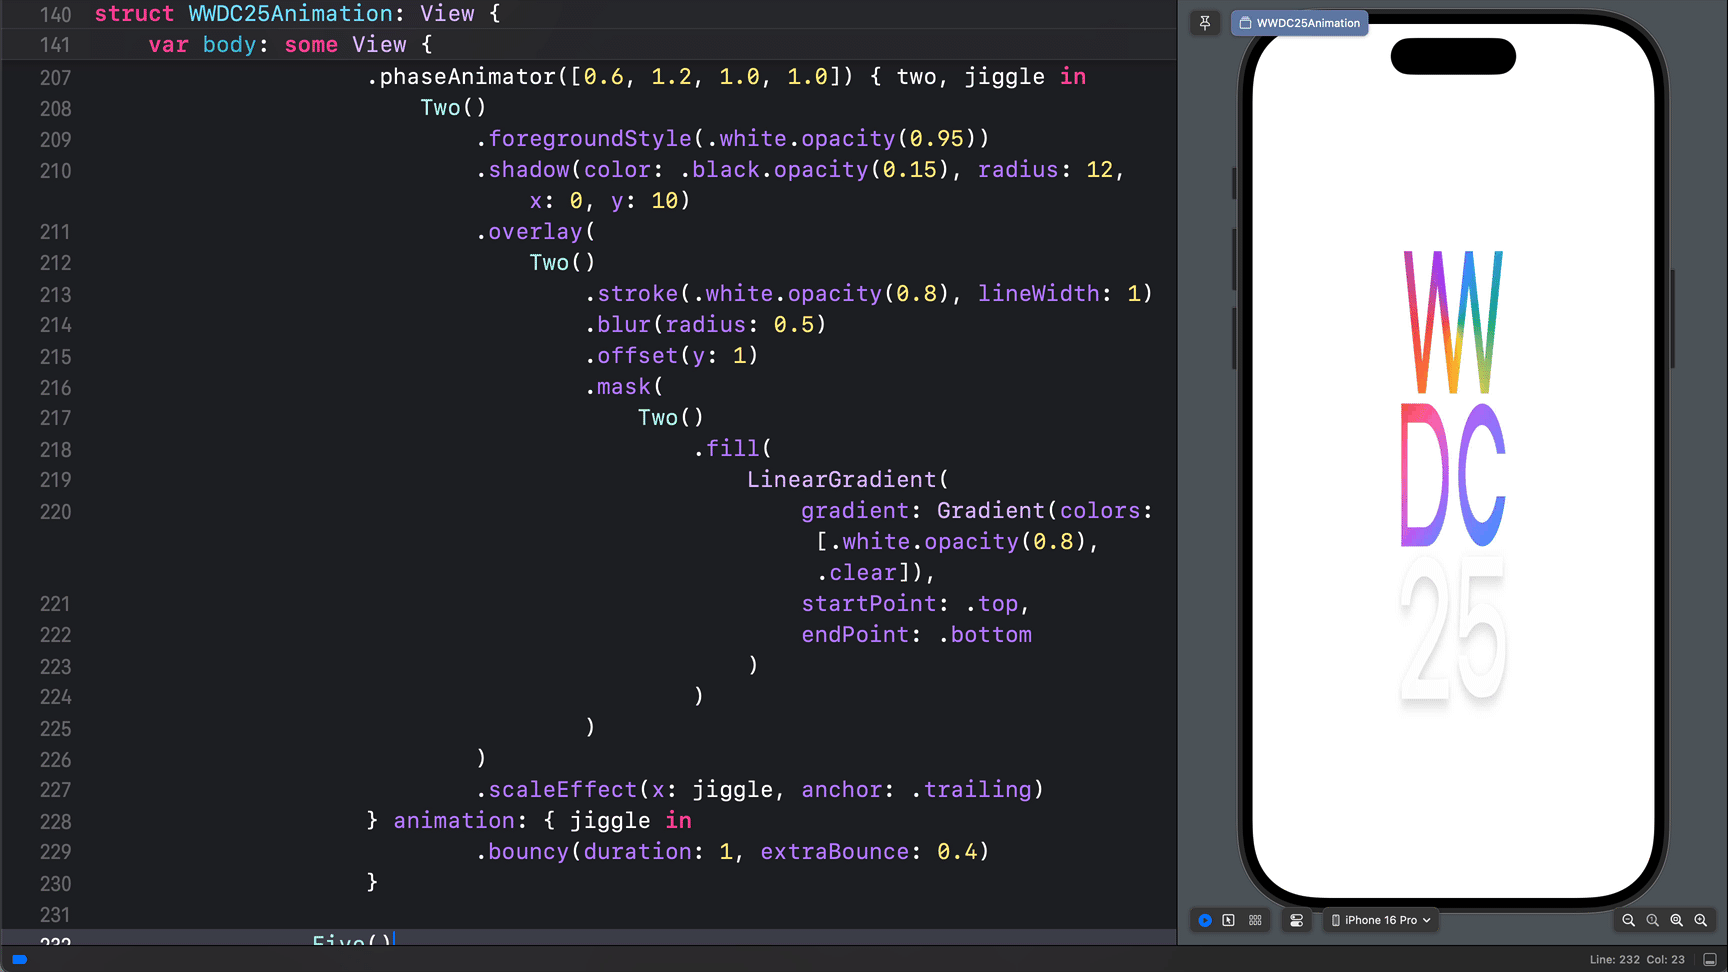
Task: Click 'endPoint: .bottom' text
Action: coord(916,635)
